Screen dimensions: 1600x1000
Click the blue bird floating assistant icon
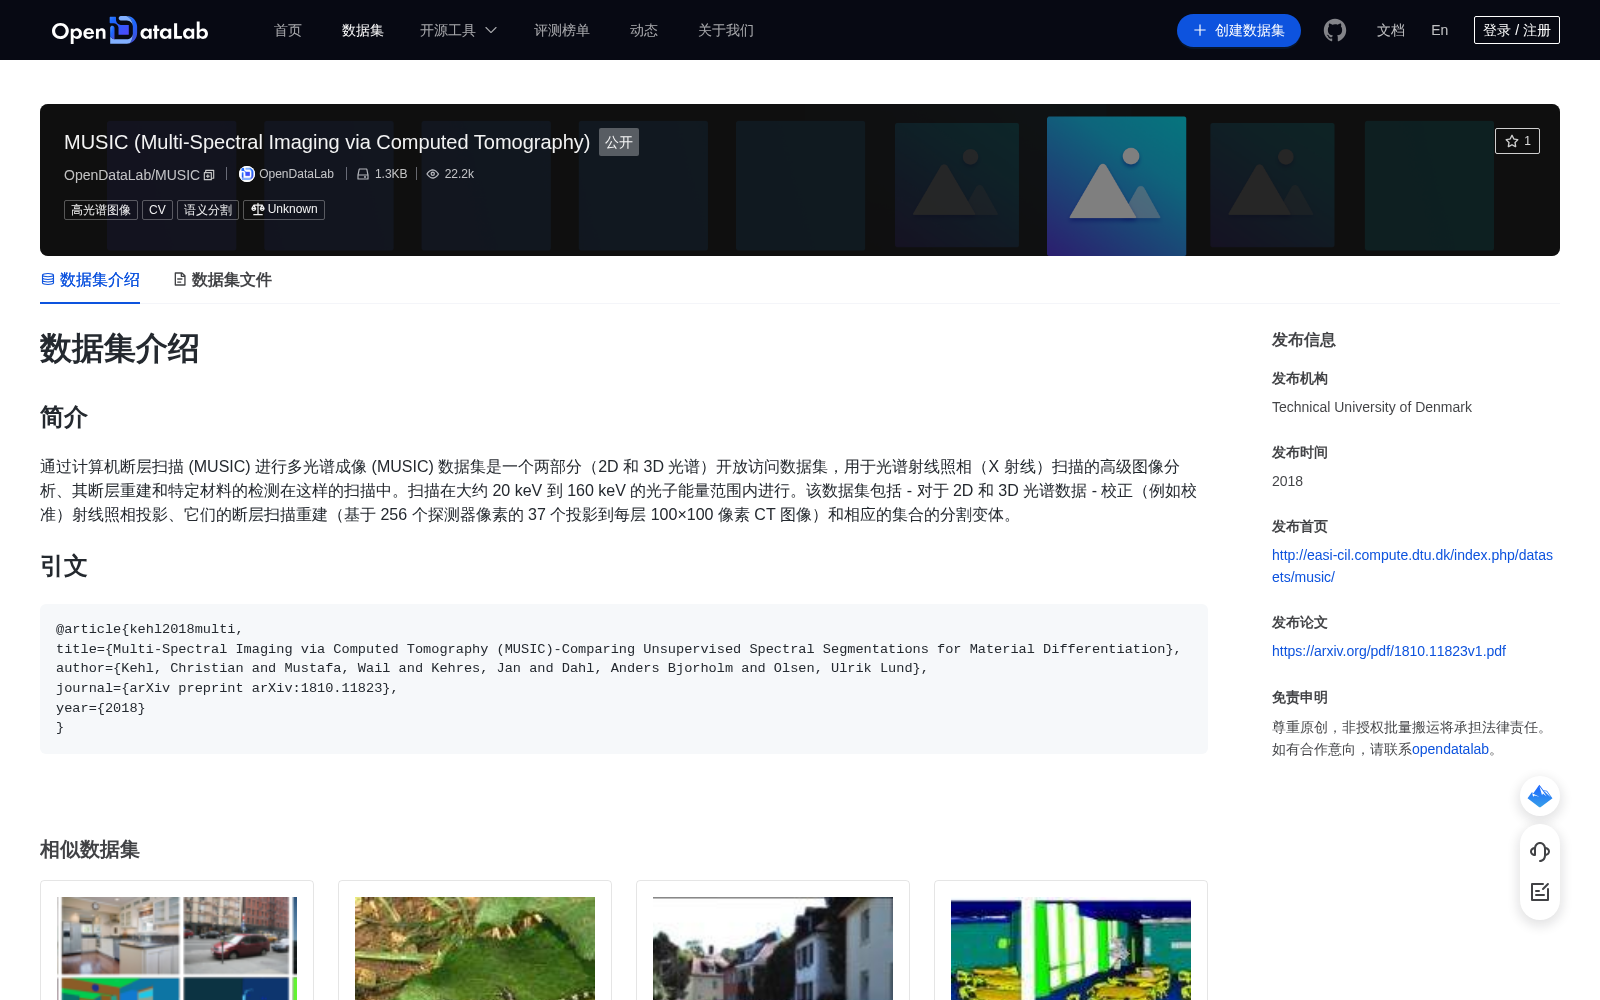click(x=1540, y=796)
